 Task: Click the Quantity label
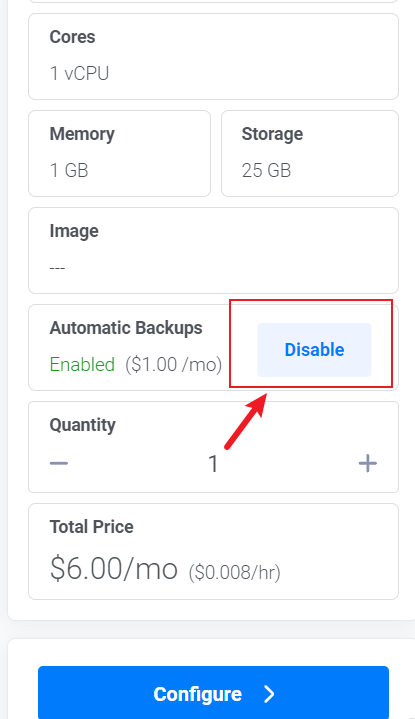83,426
